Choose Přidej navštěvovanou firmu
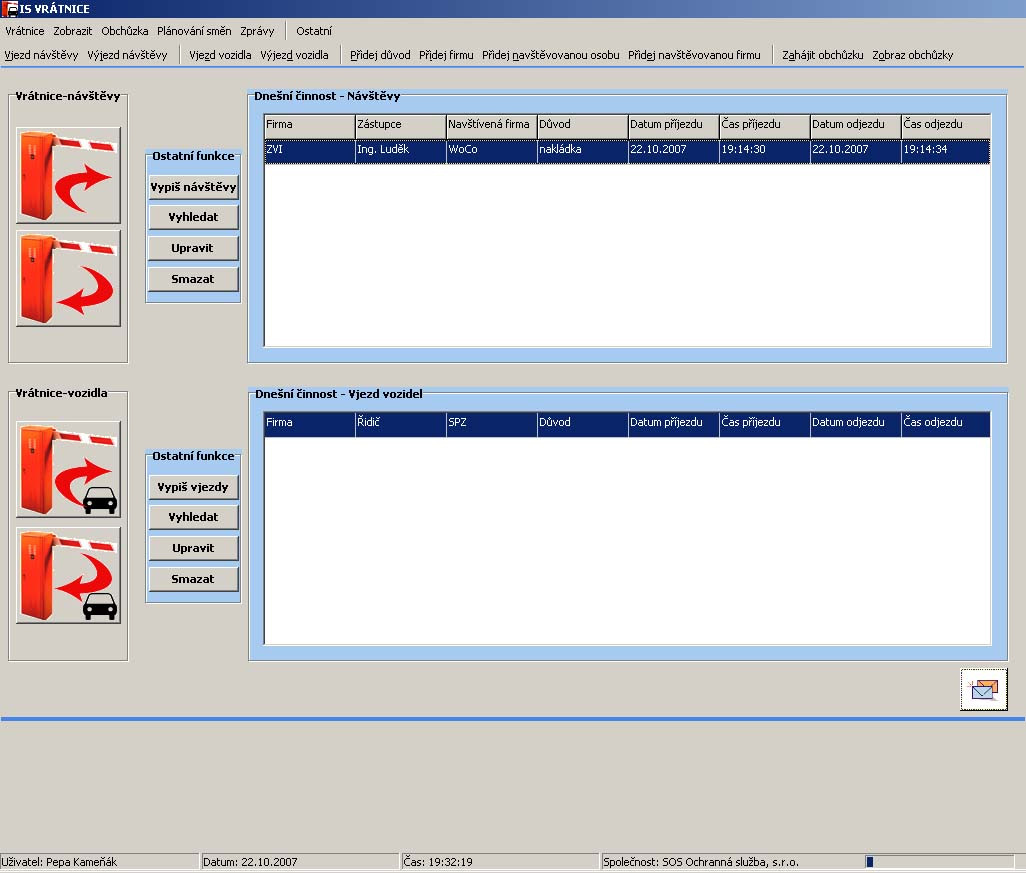 click(694, 55)
